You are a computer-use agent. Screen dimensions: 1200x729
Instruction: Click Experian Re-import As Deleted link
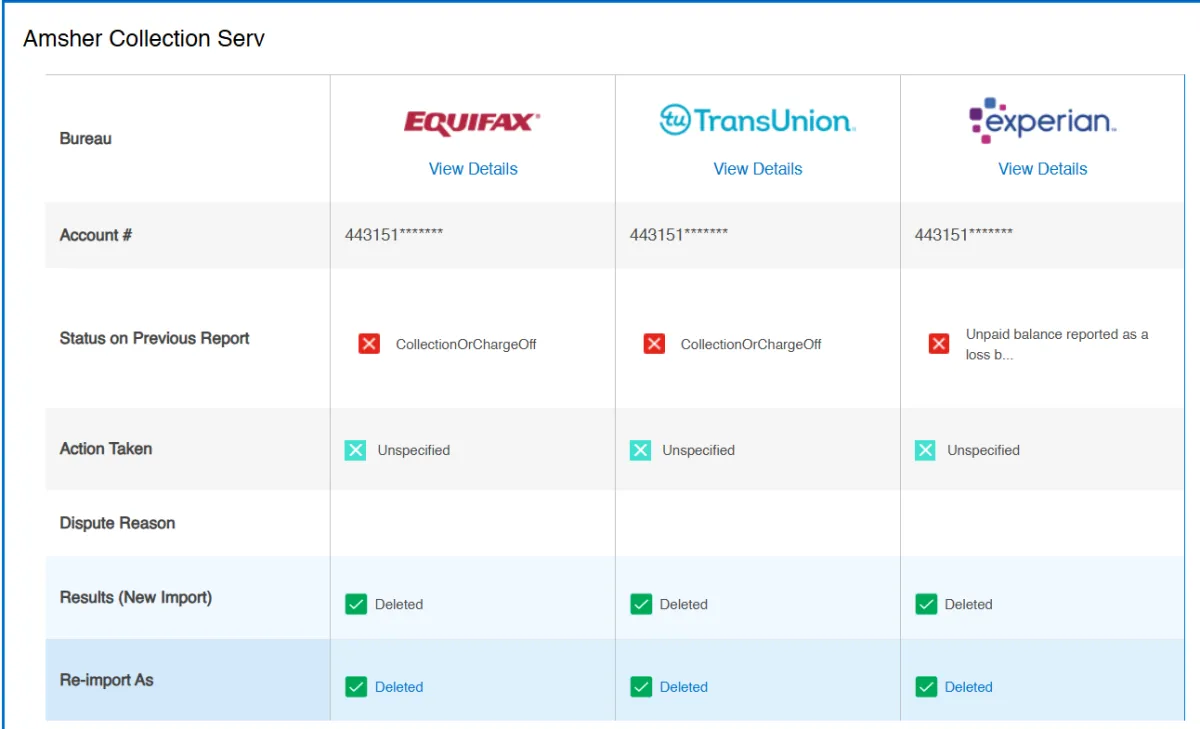click(x=969, y=687)
